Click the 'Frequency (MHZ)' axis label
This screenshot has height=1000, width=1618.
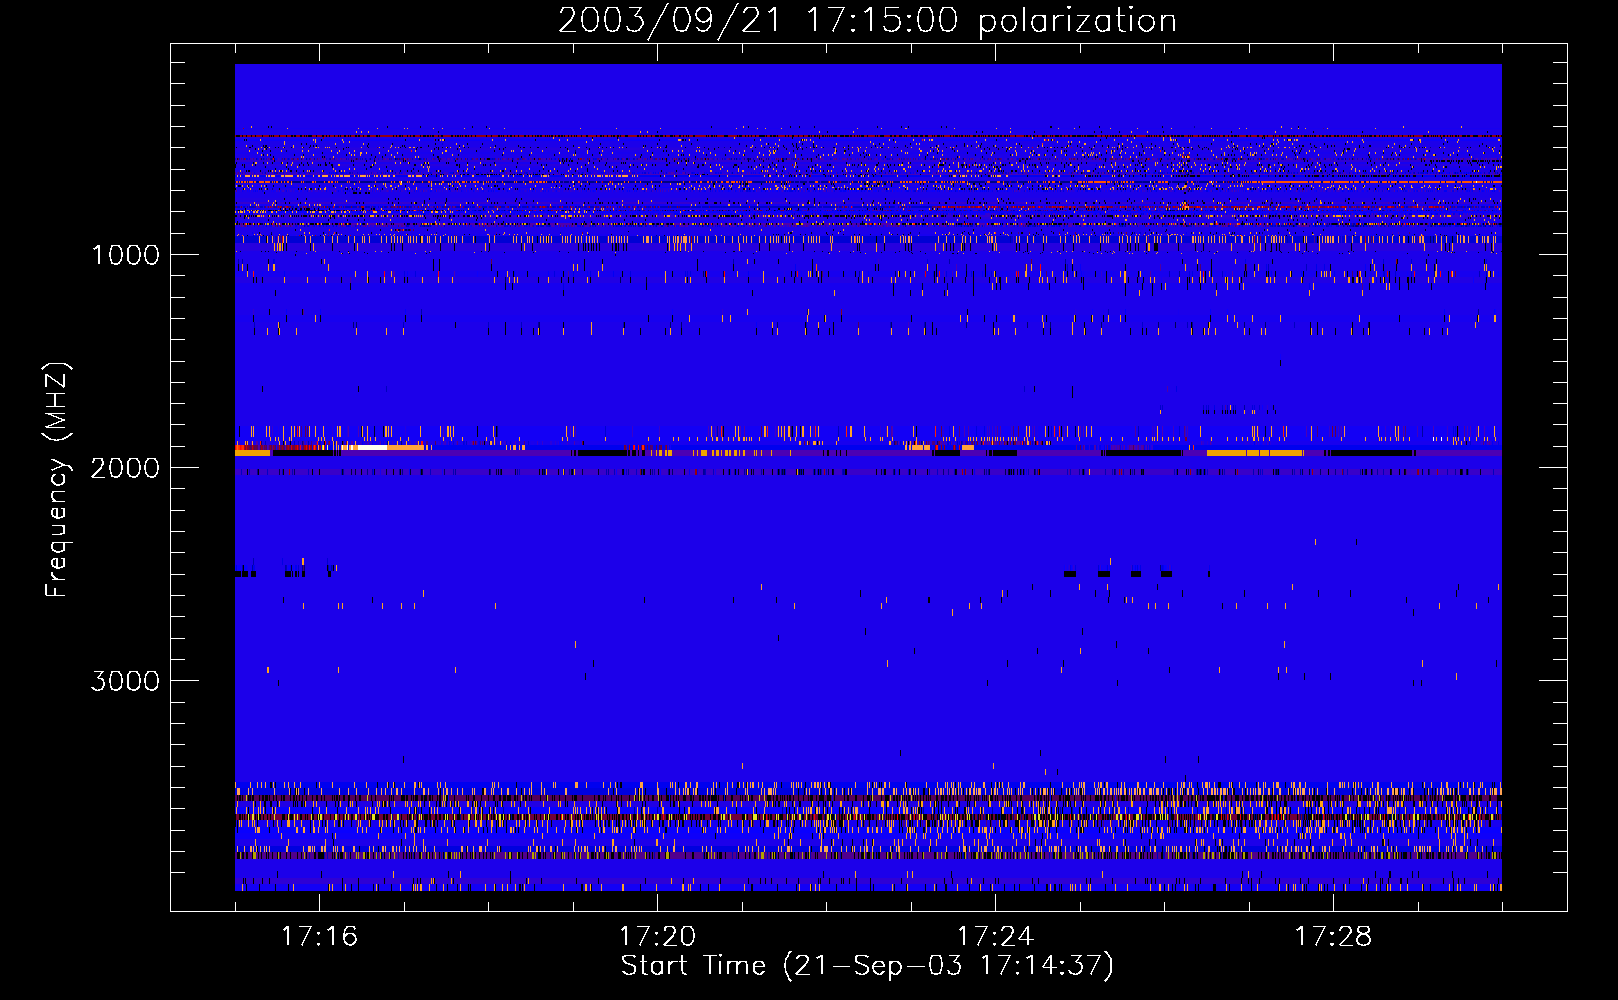click(x=57, y=480)
